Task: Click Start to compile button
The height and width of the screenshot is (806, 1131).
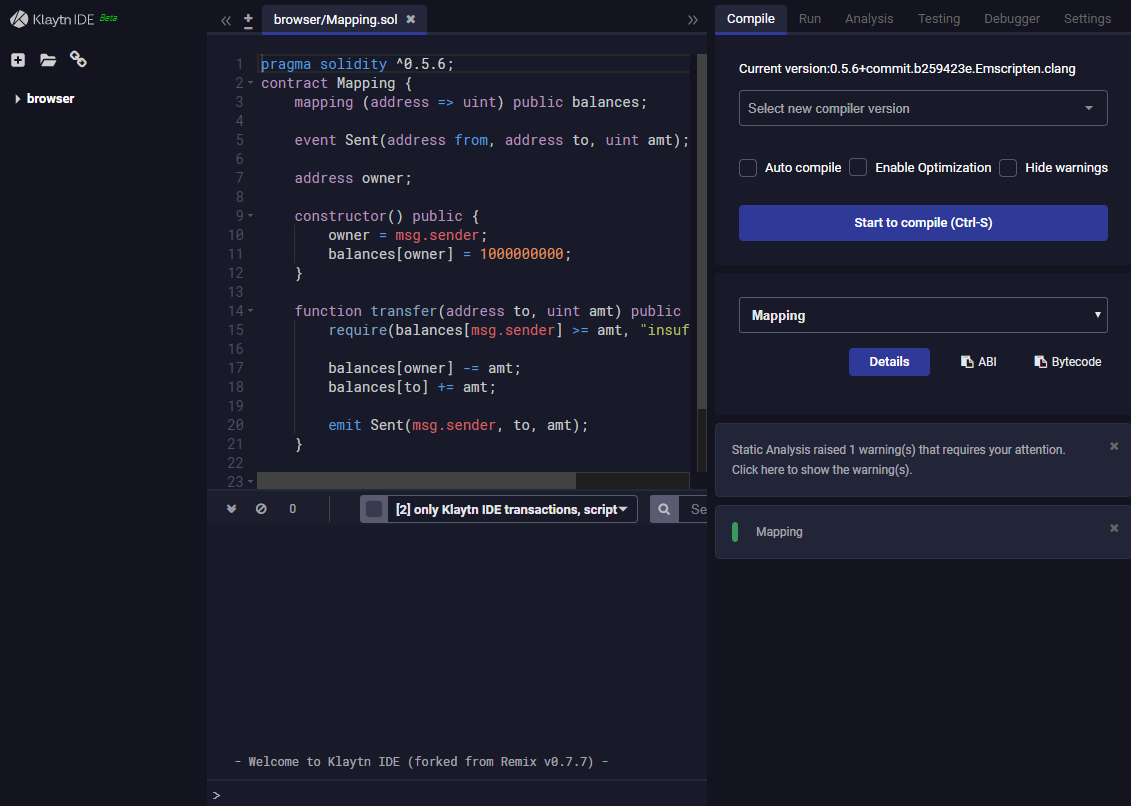Action: coord(923,223)
